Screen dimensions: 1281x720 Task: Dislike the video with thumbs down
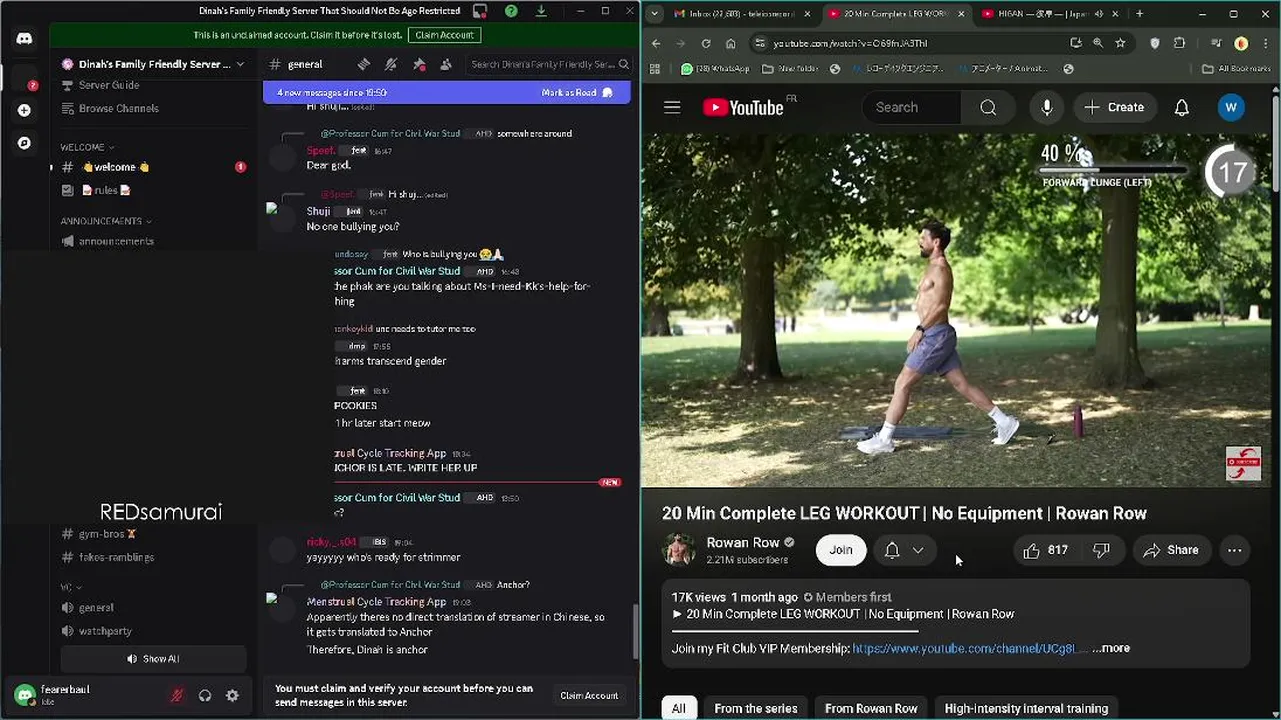tap(1101, 550)
